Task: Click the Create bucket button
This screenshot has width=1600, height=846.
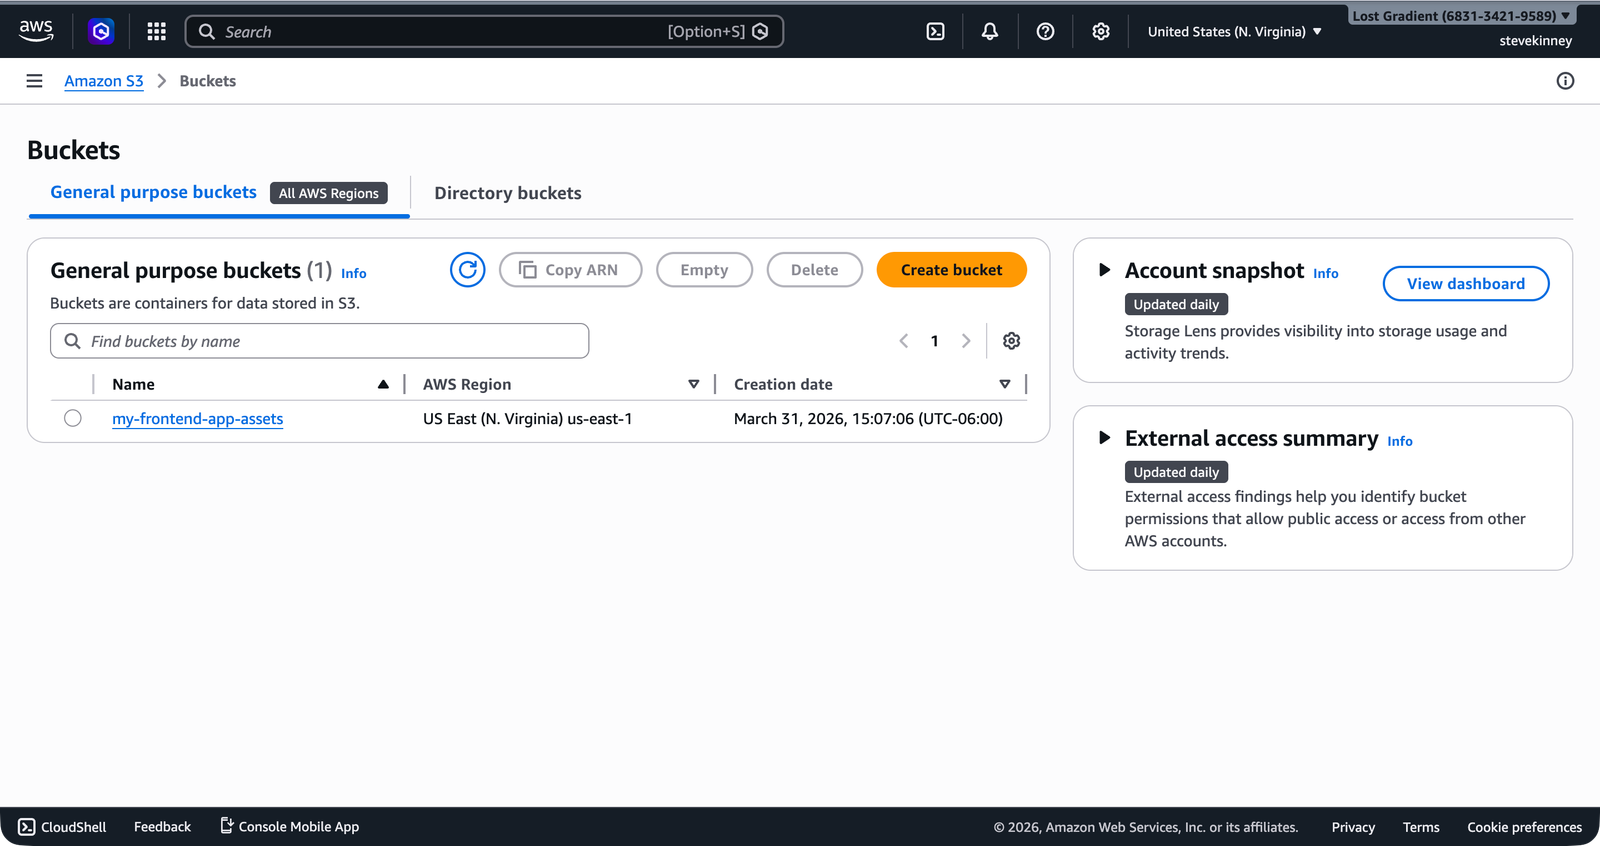Action: [x=951, y=270]
